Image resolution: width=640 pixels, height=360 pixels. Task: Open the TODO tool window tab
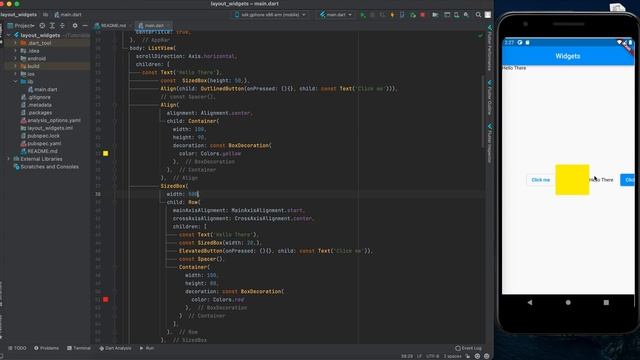click(x=17, y=348)
